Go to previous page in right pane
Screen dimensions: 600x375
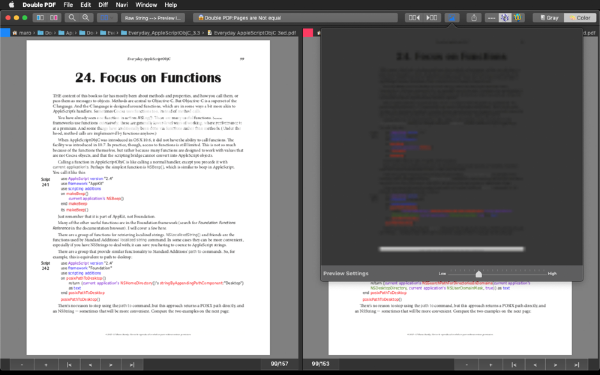[x=535, y=365]
